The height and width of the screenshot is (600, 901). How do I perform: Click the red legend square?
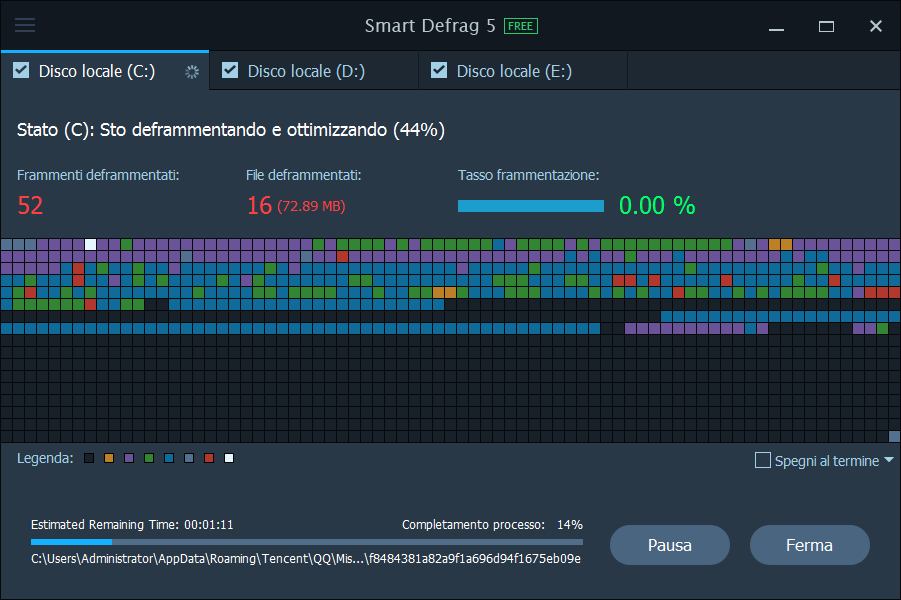coord(209,458)
